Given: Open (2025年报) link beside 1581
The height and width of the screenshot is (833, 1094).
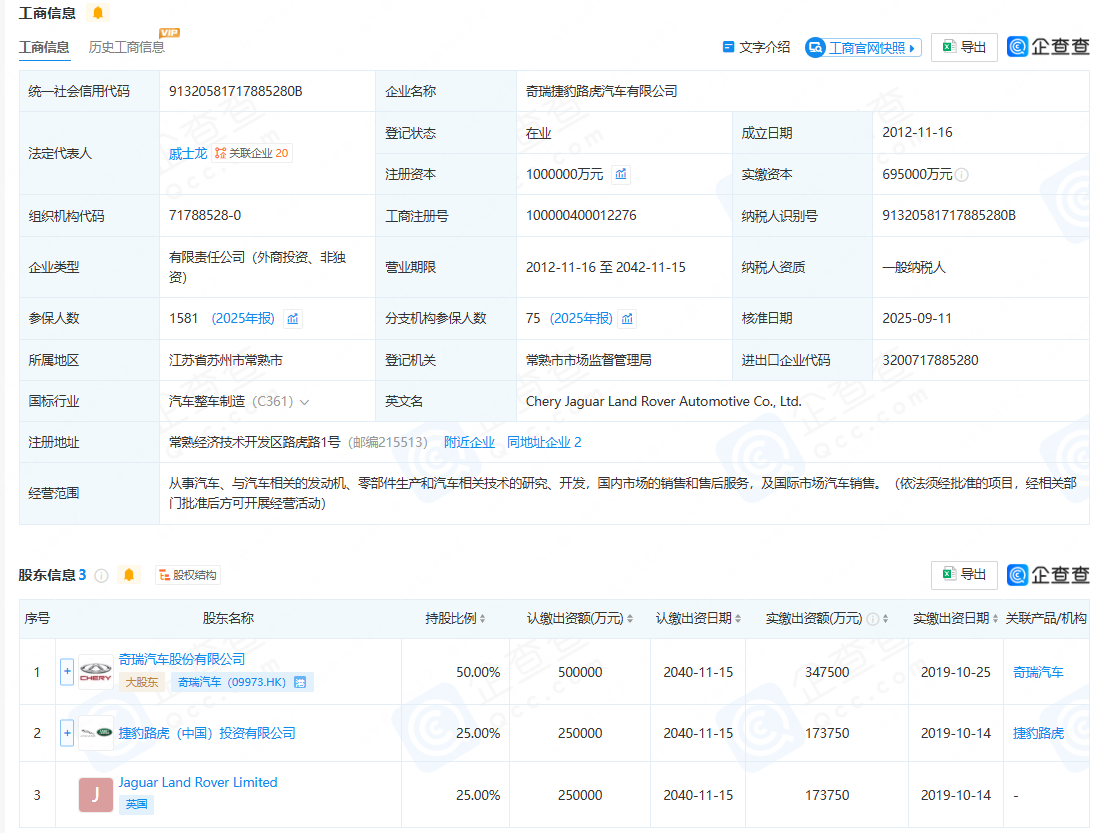Looking at the screenshot, I should point(243,318).
